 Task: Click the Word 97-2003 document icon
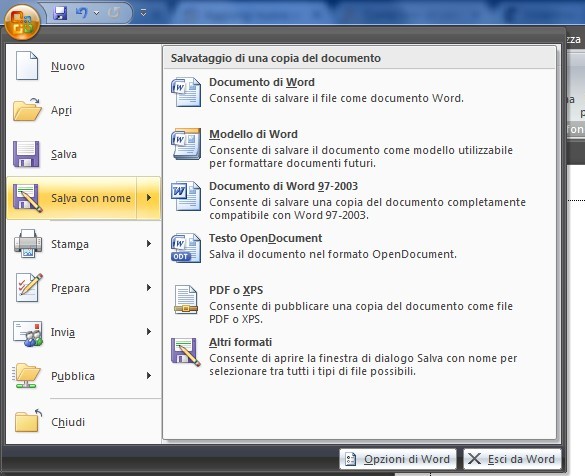(186, 196)
